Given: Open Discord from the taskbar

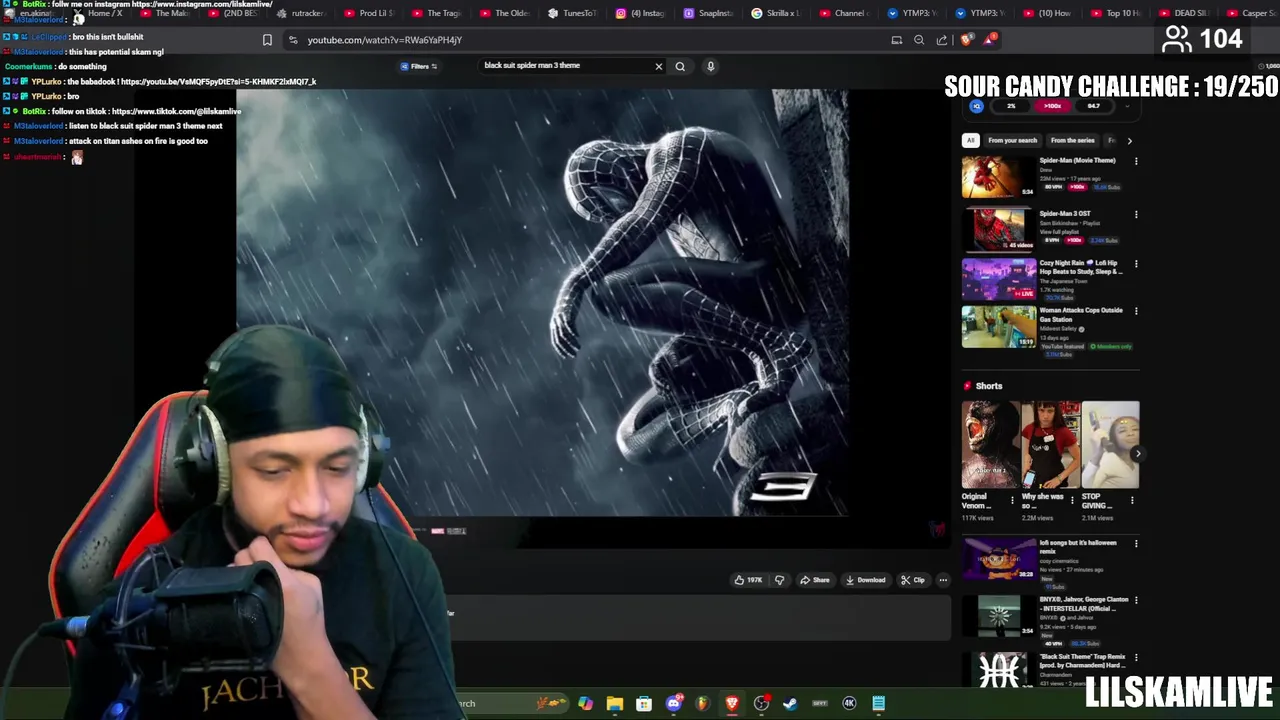Looking at the screenshot, I should tap(673, 703).
